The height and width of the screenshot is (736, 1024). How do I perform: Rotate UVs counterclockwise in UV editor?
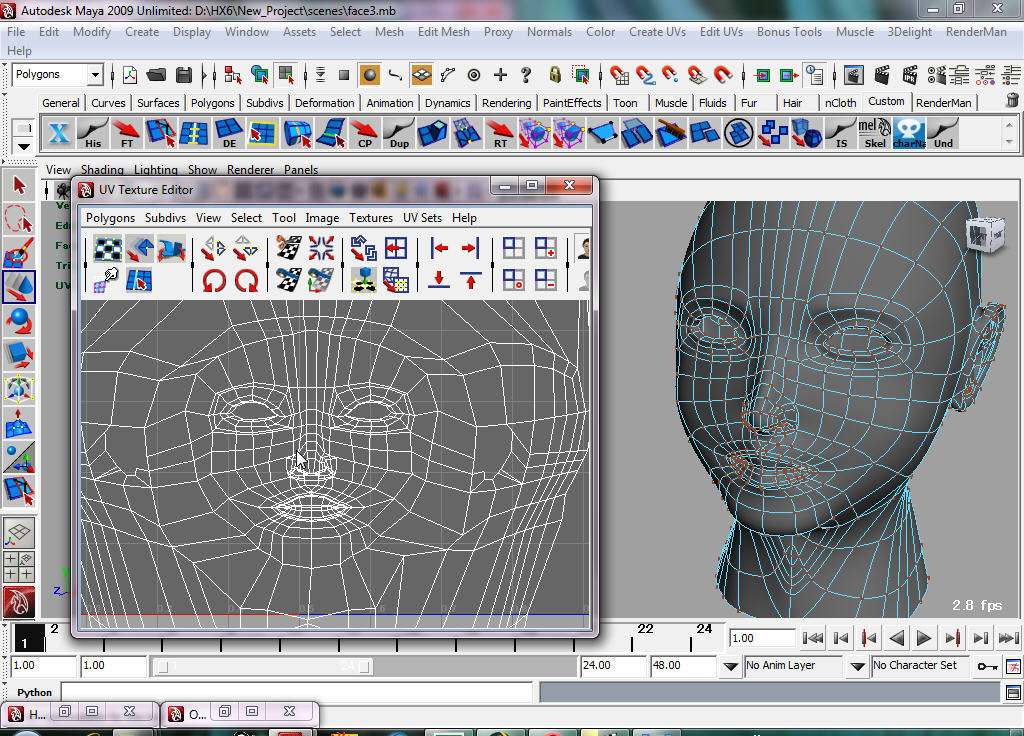pos(214,281)
